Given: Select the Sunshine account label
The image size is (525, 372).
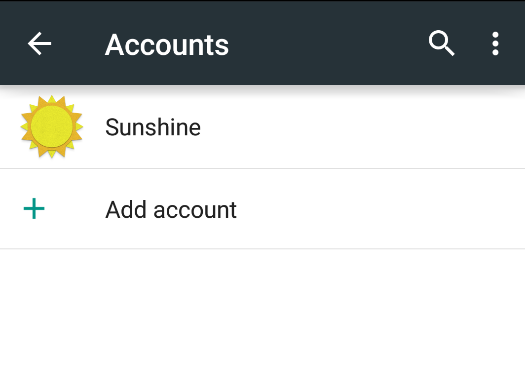Looking at the screenshot, I should tap(153, 127).
